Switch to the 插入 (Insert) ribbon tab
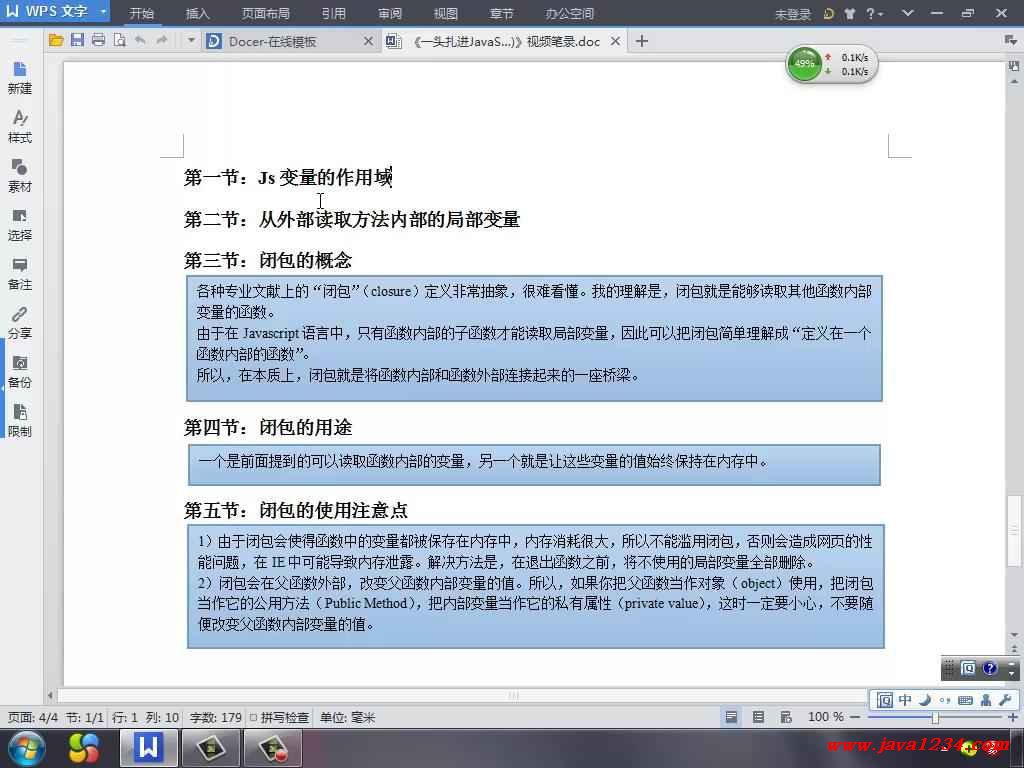Image resolution: width=1024 pixels, height=768 pixels. pos(198,14)
